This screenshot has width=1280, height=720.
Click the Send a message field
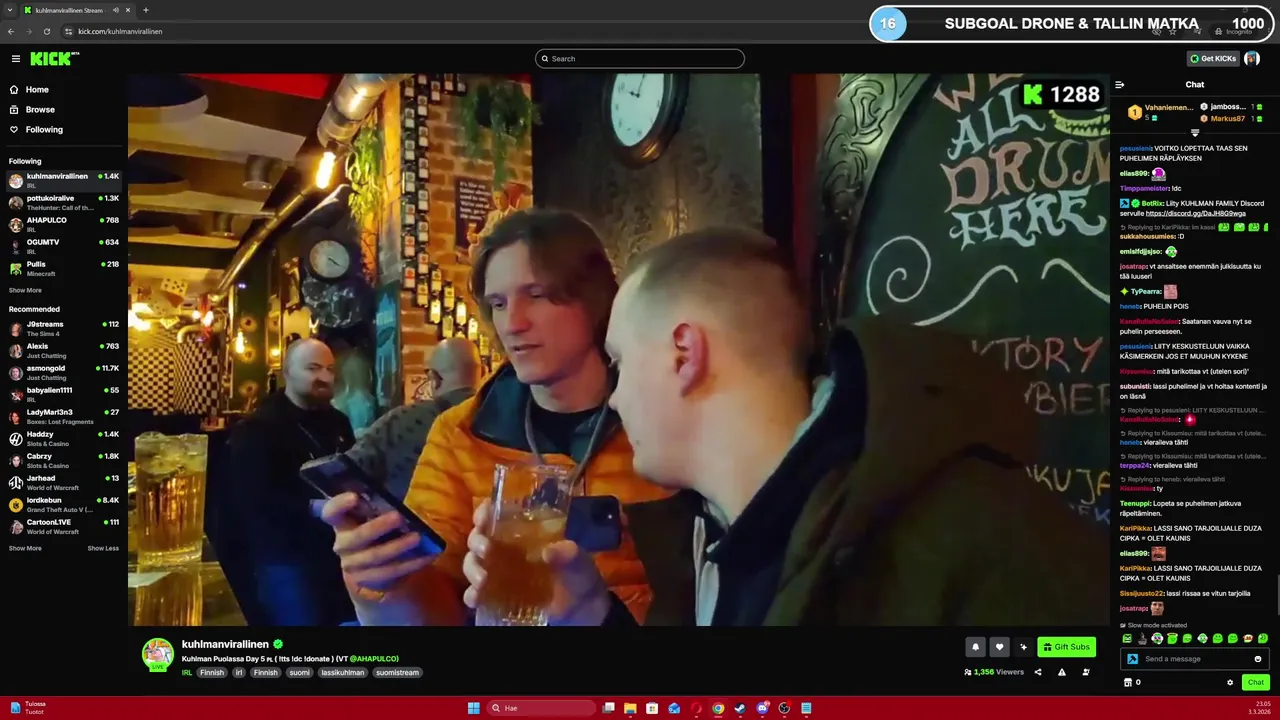[1195, 659]
